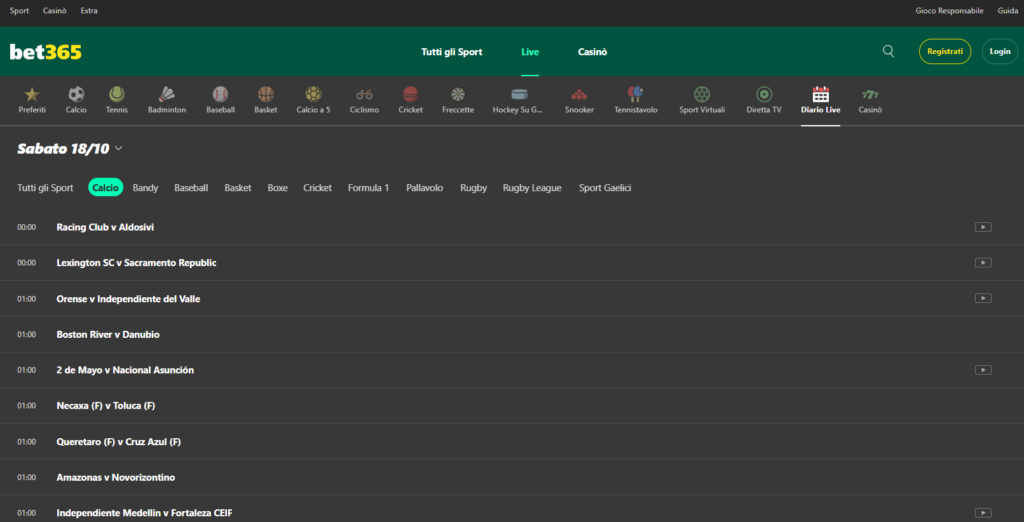Expand the Sabato 18/10 date dropdown

pos(119,149)
